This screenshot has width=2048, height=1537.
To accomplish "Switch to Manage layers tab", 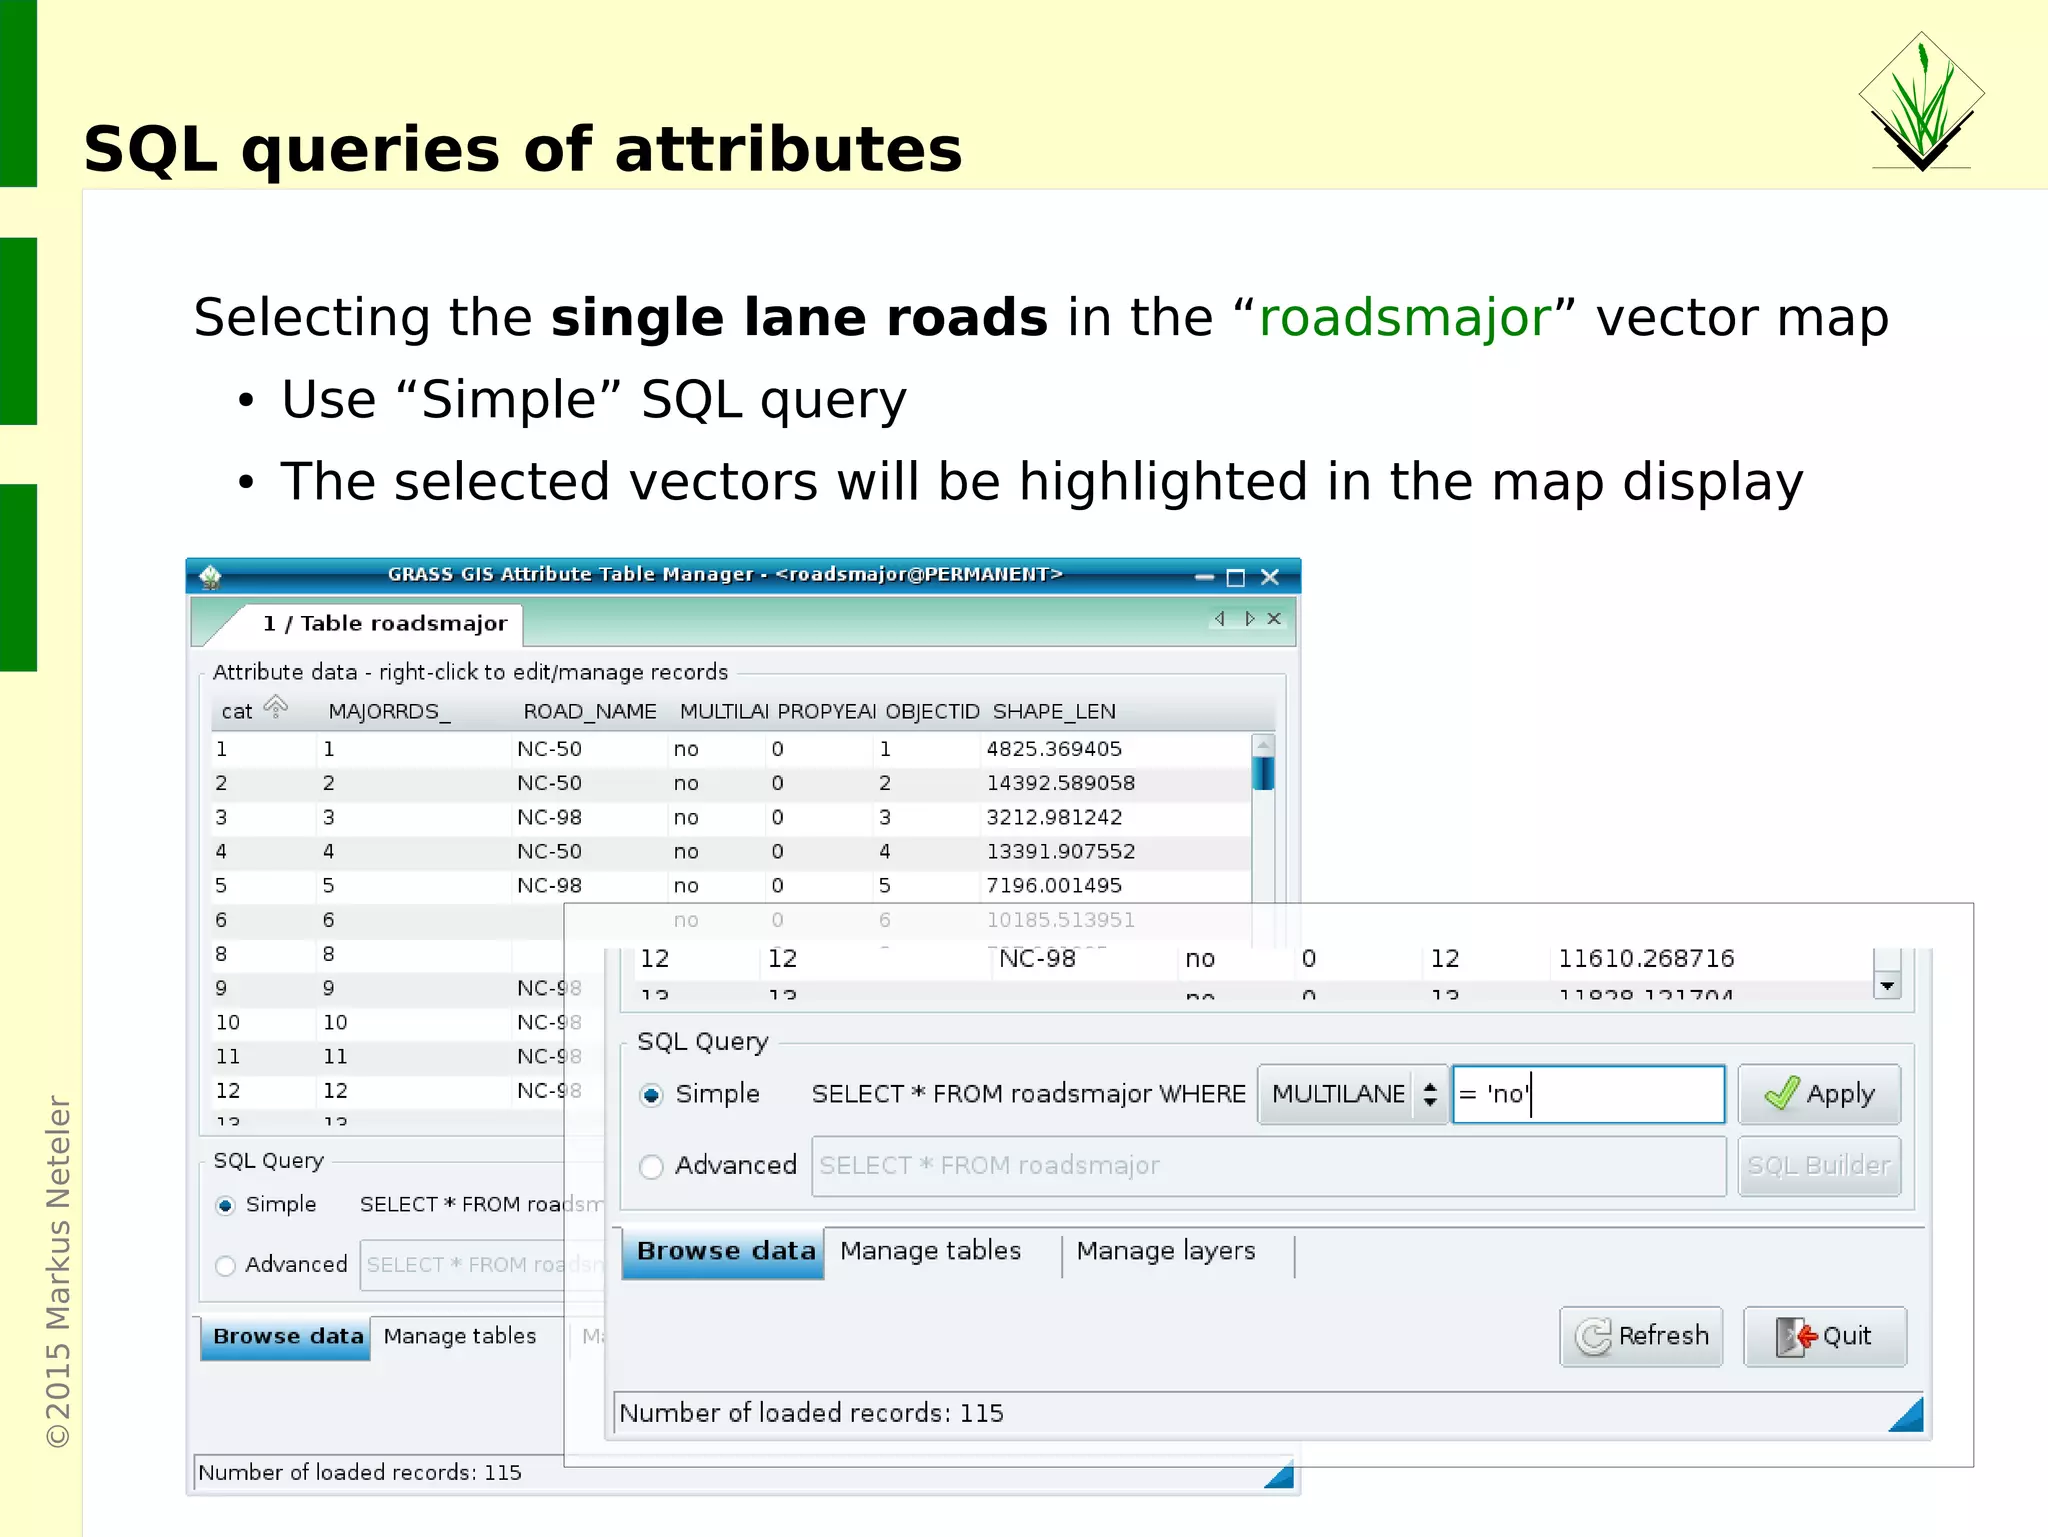I will click(1166, 1251).
